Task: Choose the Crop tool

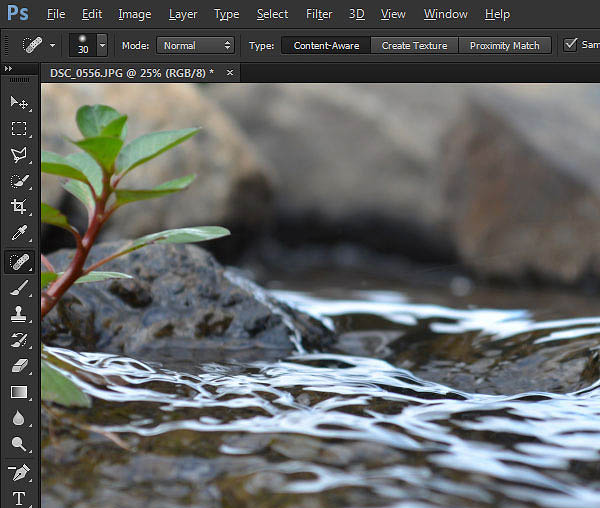Action: (19, 207)
